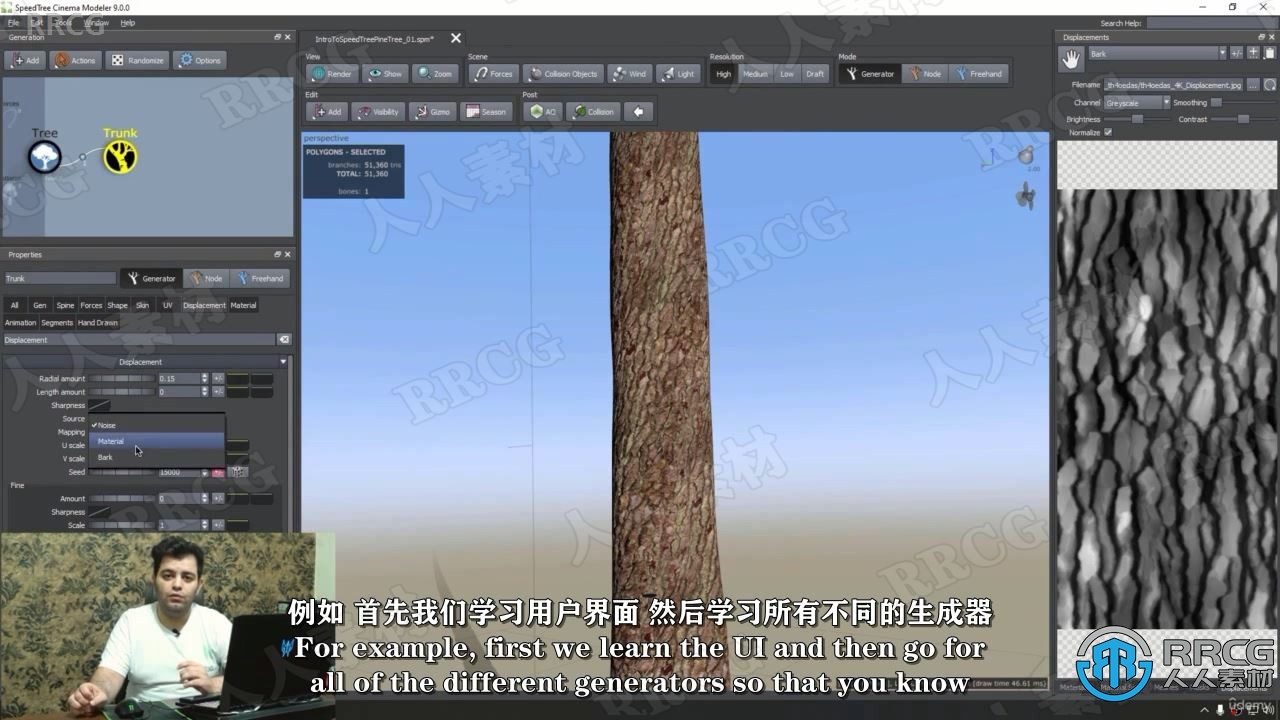Click the Render button in View toolbar
The image size is (1280, 720).
coord(332,74)
